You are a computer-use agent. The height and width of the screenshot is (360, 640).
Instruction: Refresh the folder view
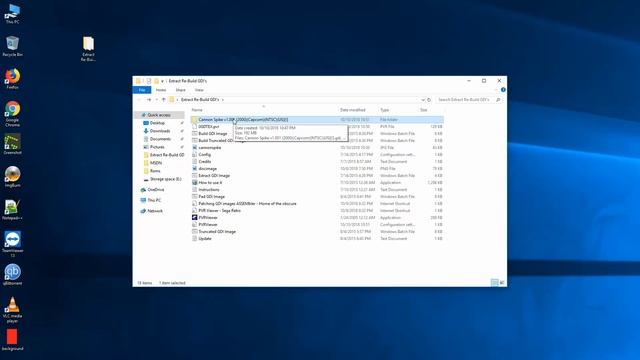pos(429,100)
